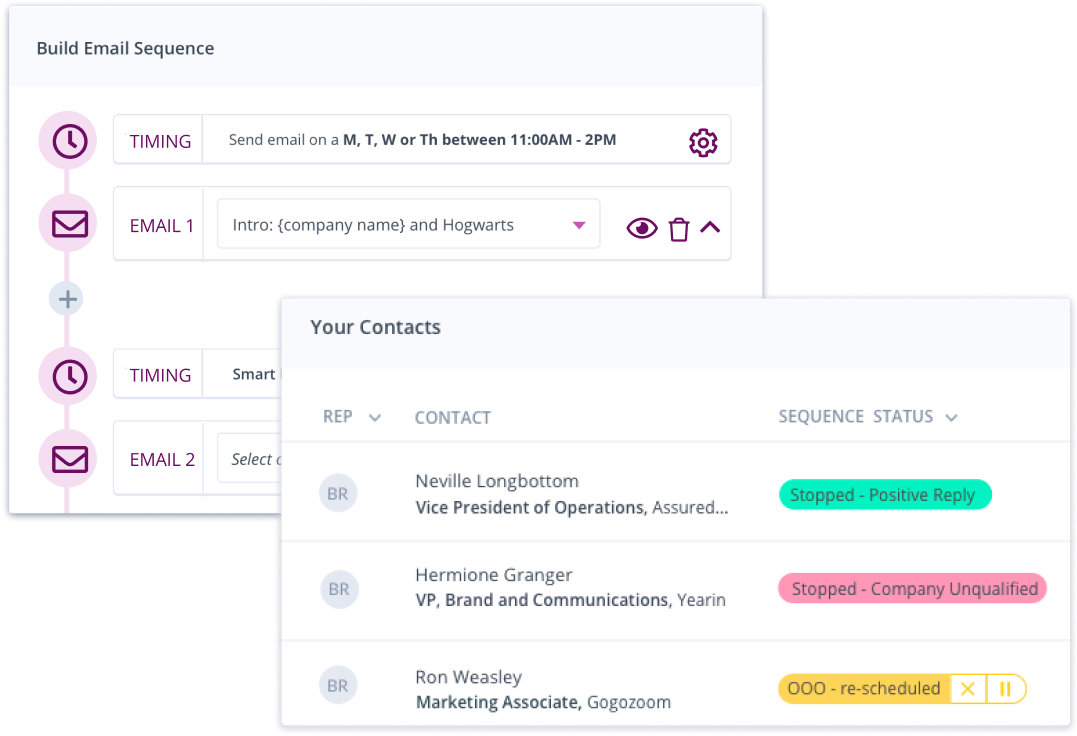Open Neville Longbottom's contact entry
1077x736 pixels.
click(496, 481)
